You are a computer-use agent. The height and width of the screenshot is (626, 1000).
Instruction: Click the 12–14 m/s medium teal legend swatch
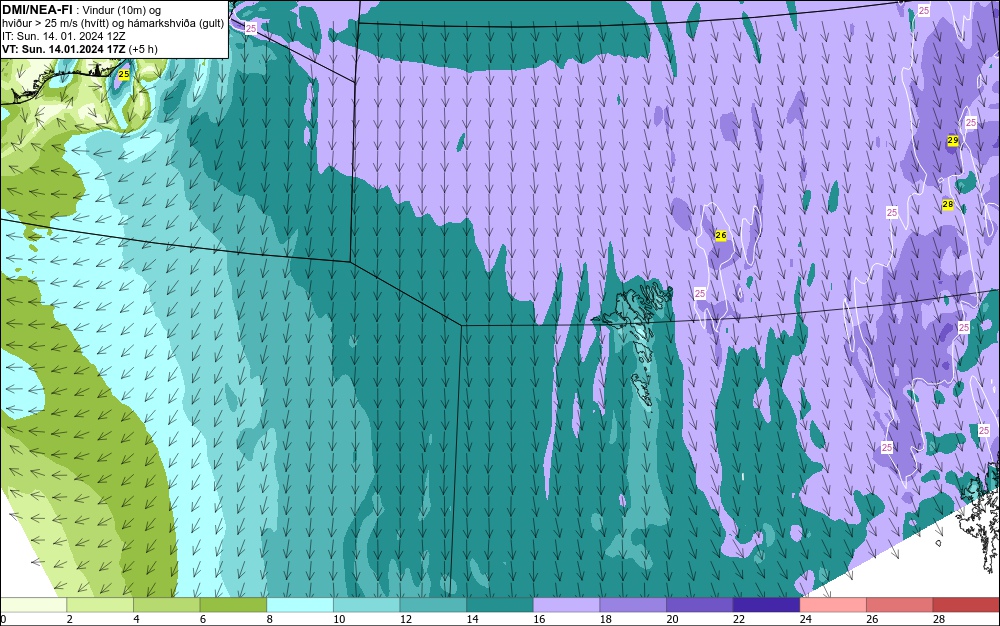[433, 605]
